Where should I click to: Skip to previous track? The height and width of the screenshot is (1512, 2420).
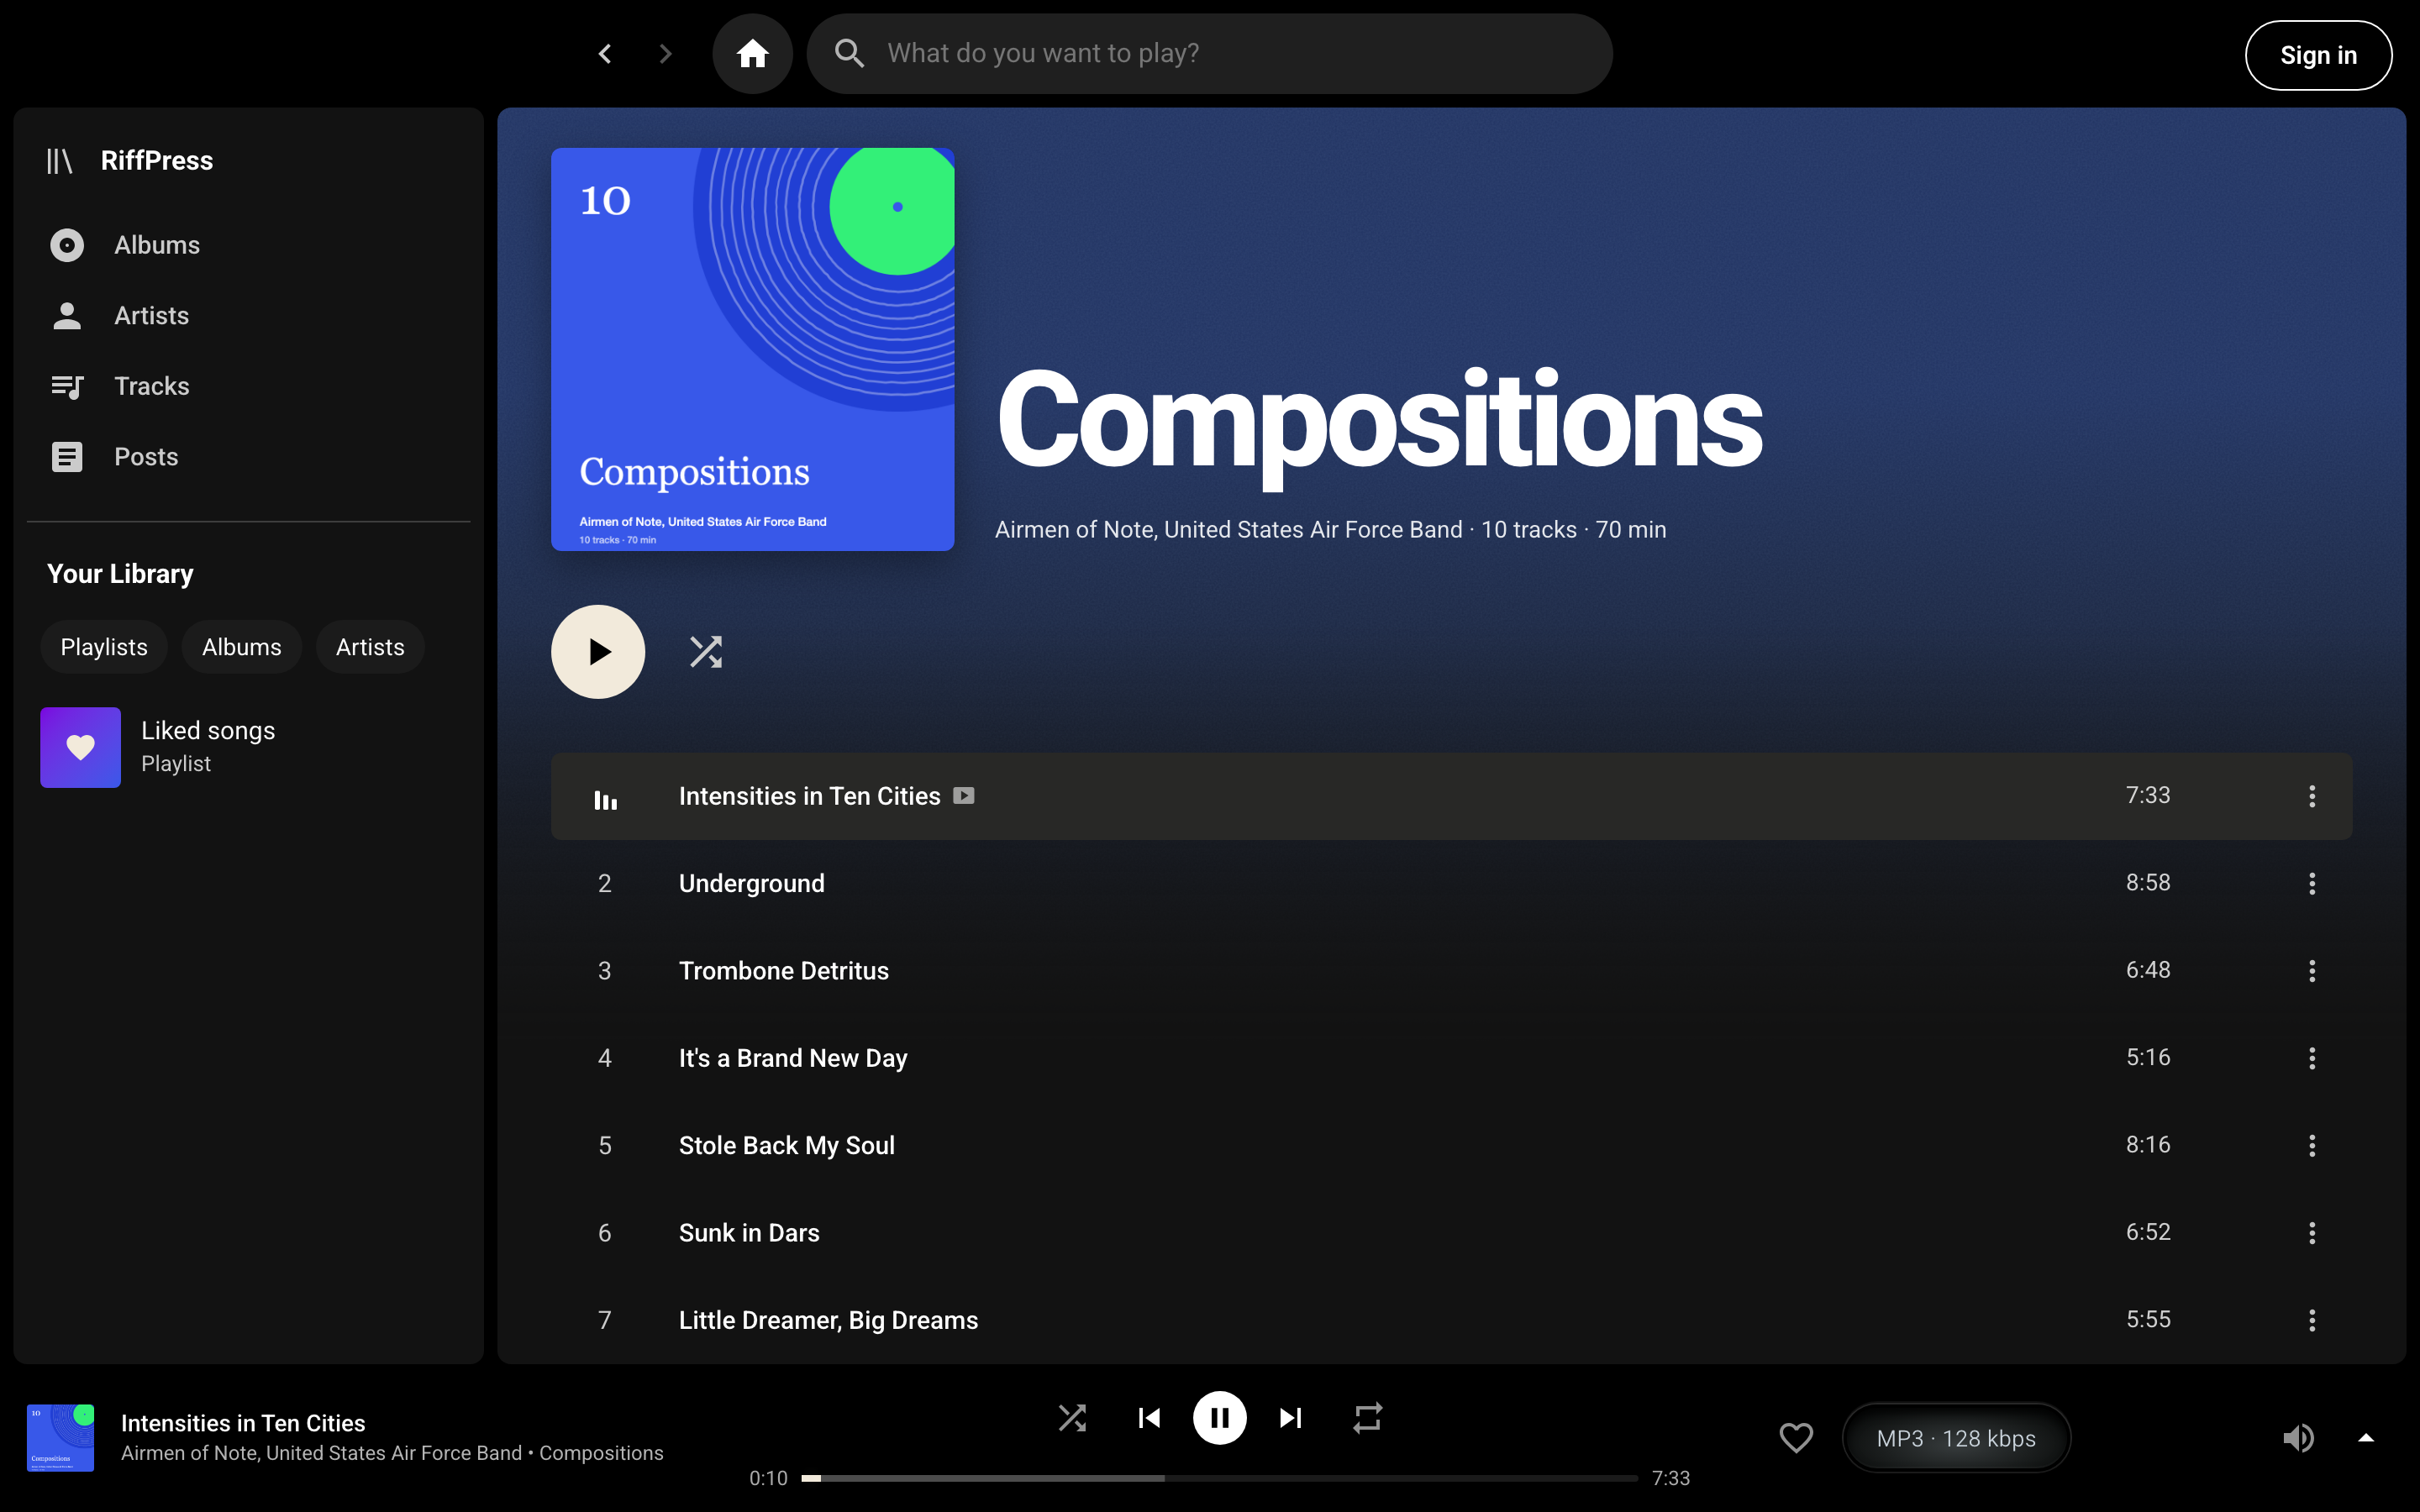pos(1149,1418)
